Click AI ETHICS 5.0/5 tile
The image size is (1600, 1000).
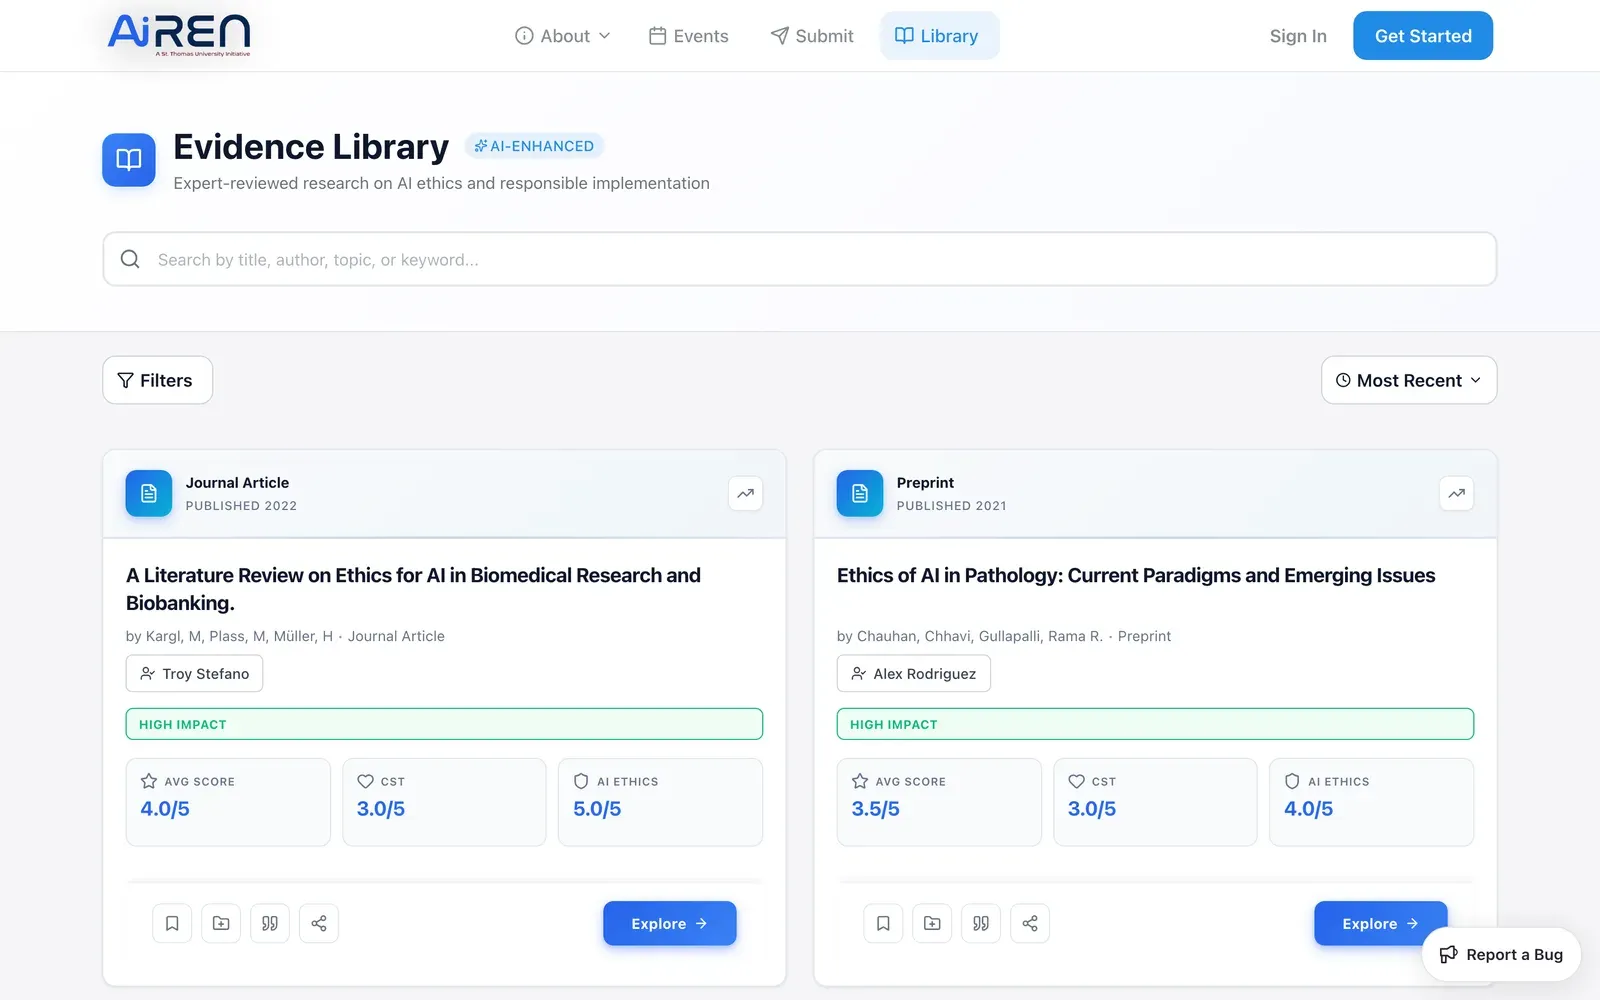pyautogui.click(x=660, y=802)
